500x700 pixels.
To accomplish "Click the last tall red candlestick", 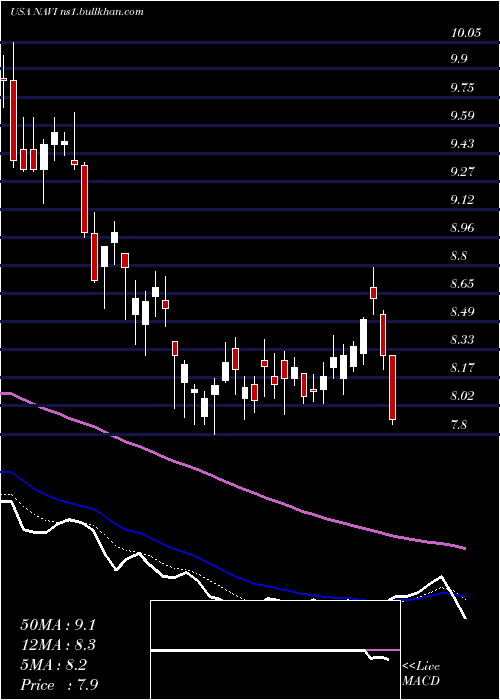I will click(392, 388).
